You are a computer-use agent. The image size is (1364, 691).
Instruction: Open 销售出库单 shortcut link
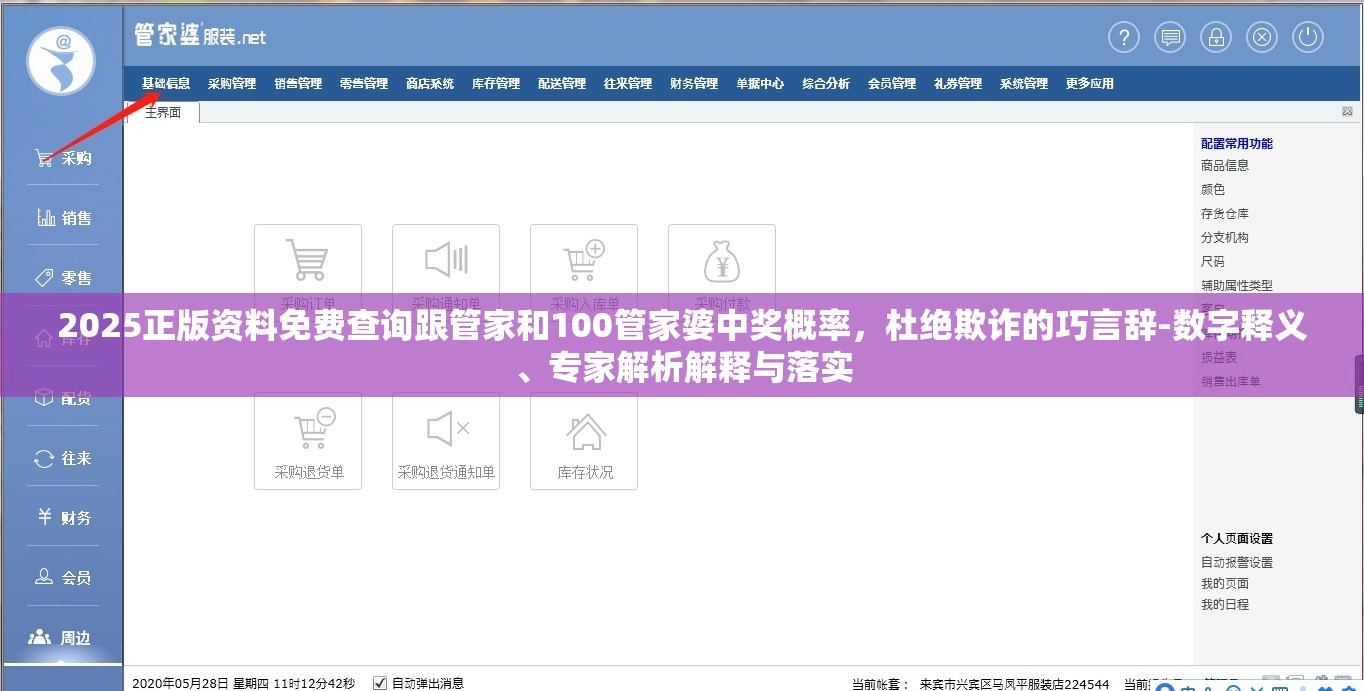[1231, 381]
